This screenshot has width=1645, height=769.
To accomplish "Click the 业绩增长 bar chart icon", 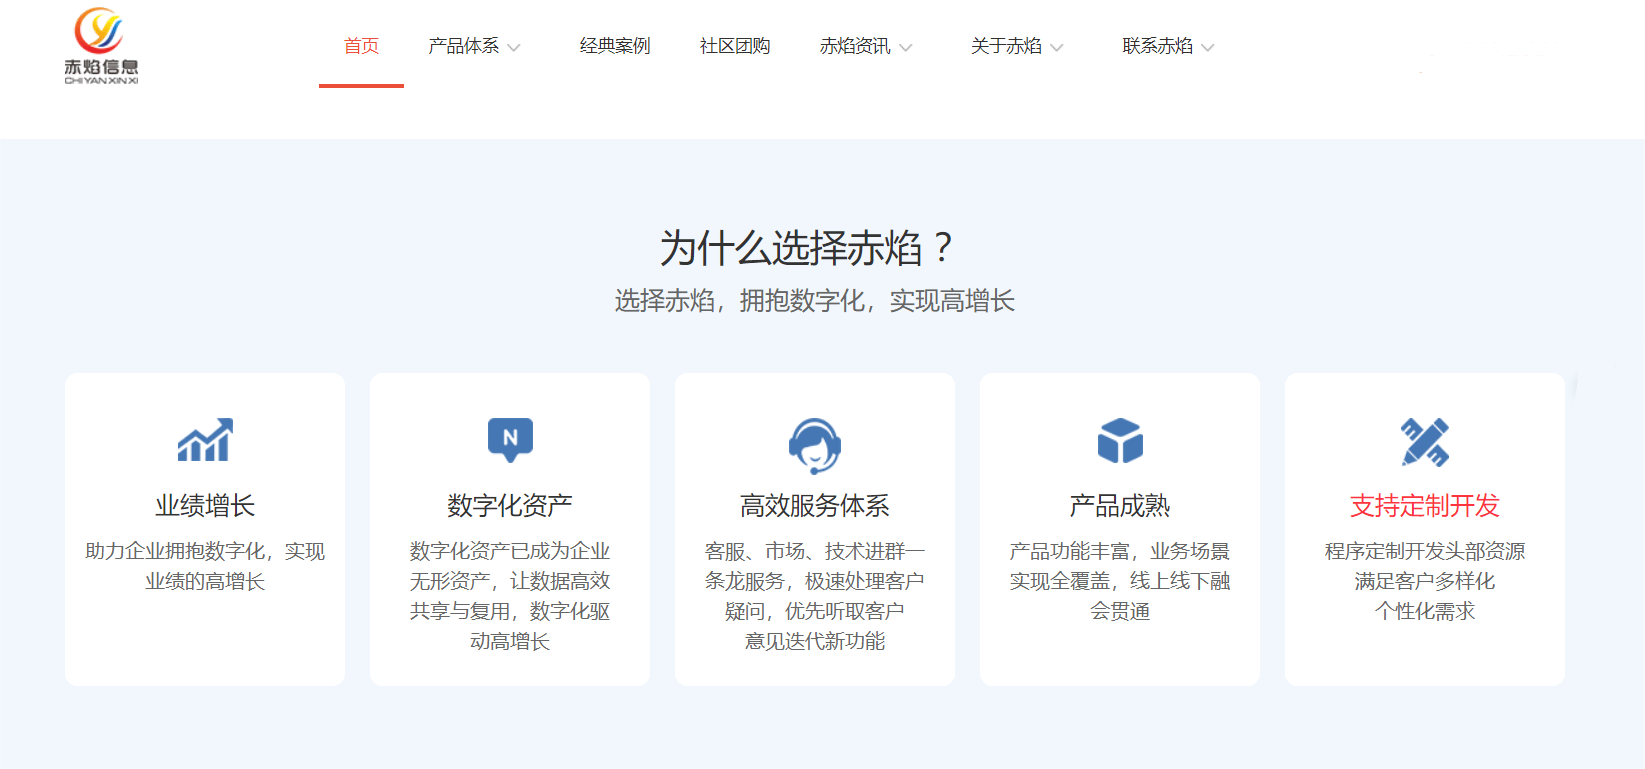I will pyautogui.click(x=205, y=440).
